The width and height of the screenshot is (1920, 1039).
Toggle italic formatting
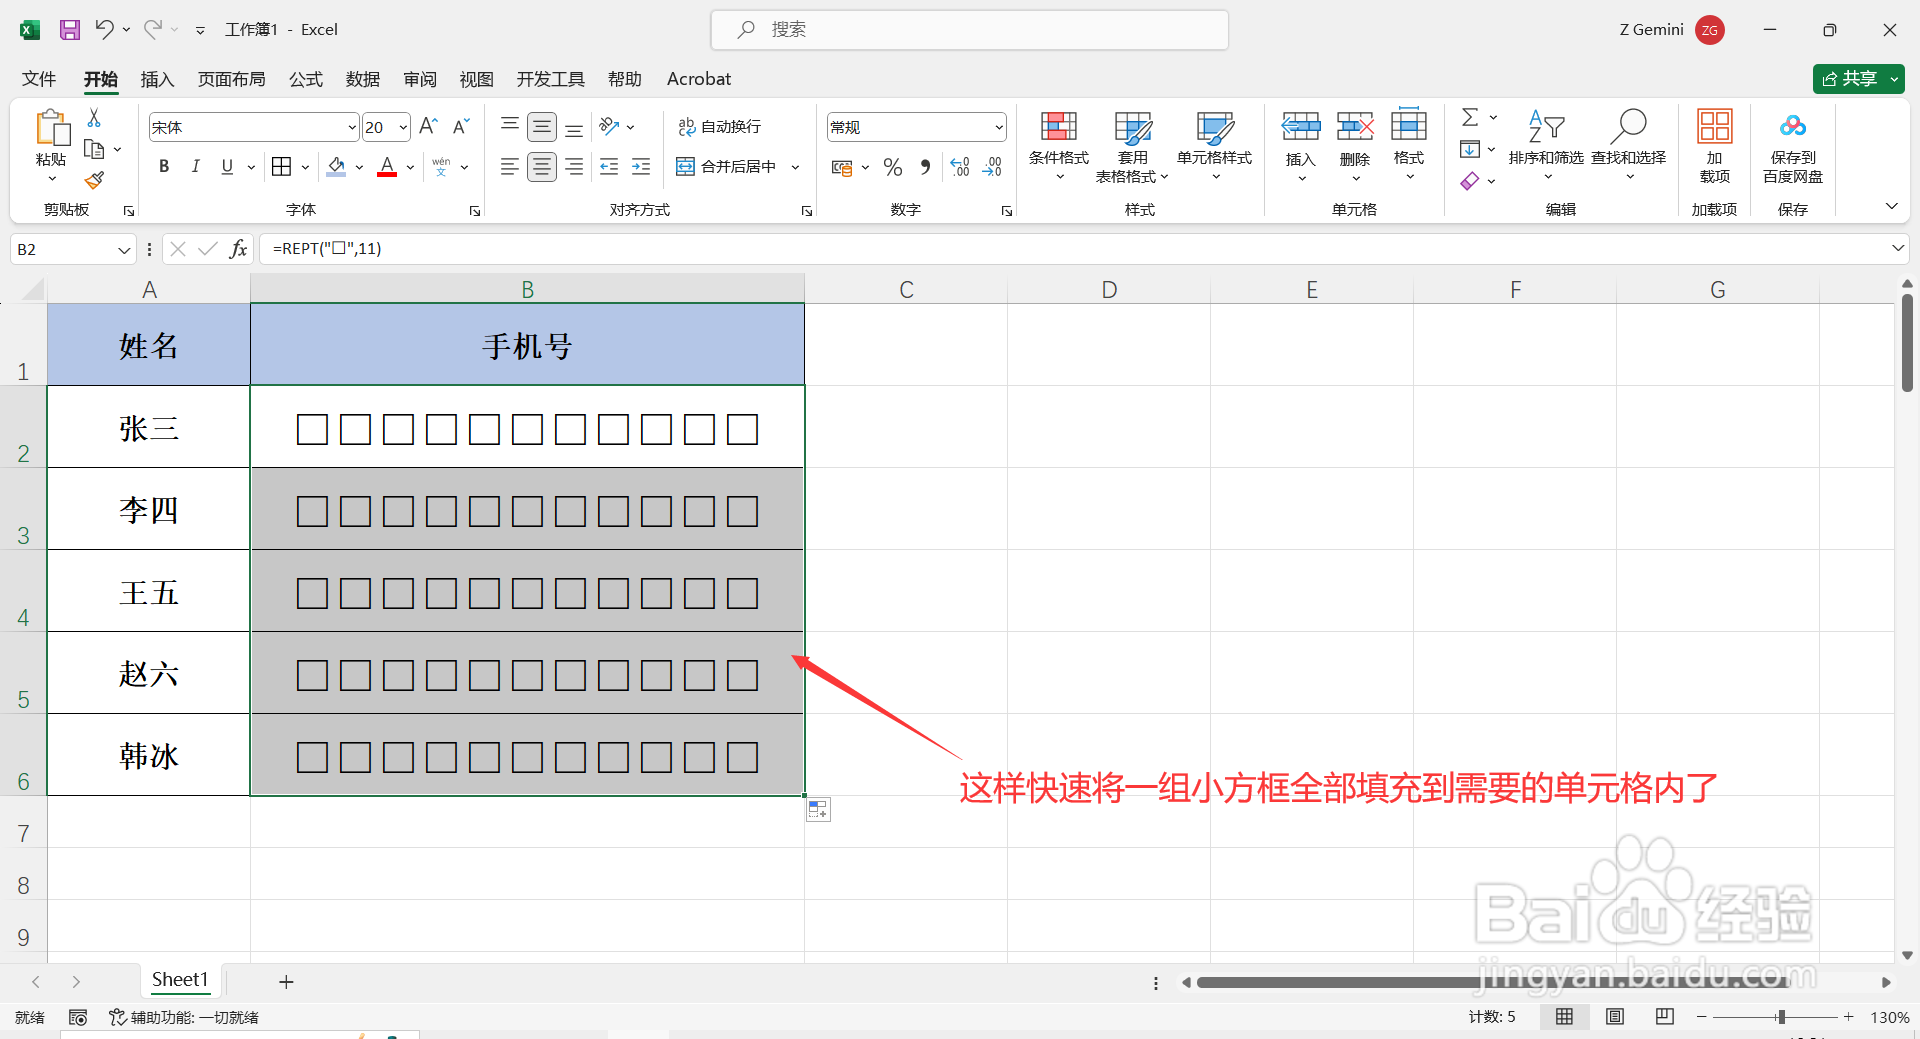click(x=196, y=166)
